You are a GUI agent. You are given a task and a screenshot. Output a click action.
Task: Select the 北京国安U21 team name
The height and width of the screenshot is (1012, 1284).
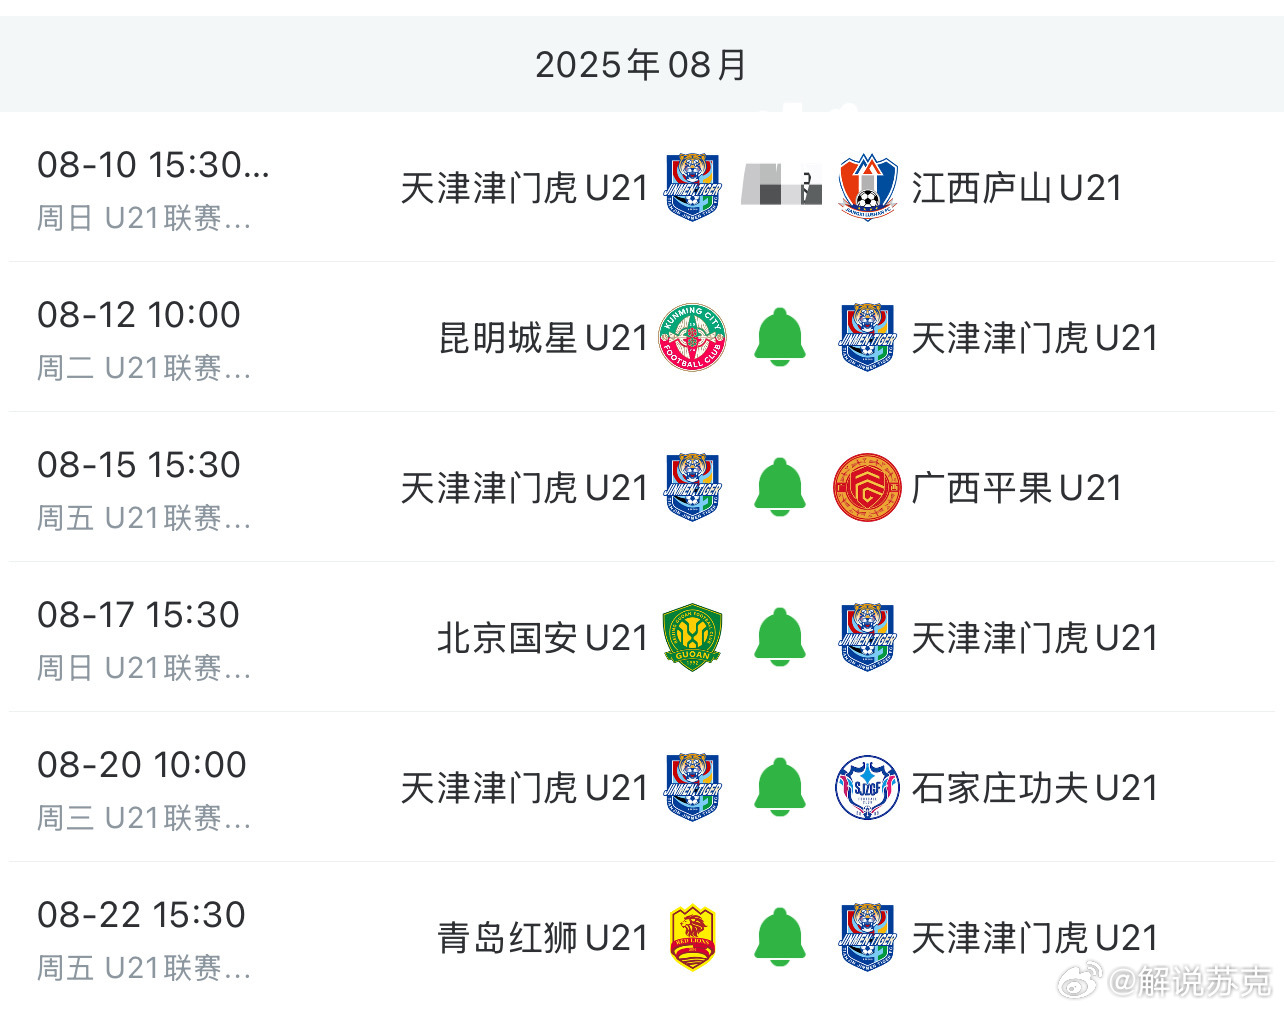543,638
